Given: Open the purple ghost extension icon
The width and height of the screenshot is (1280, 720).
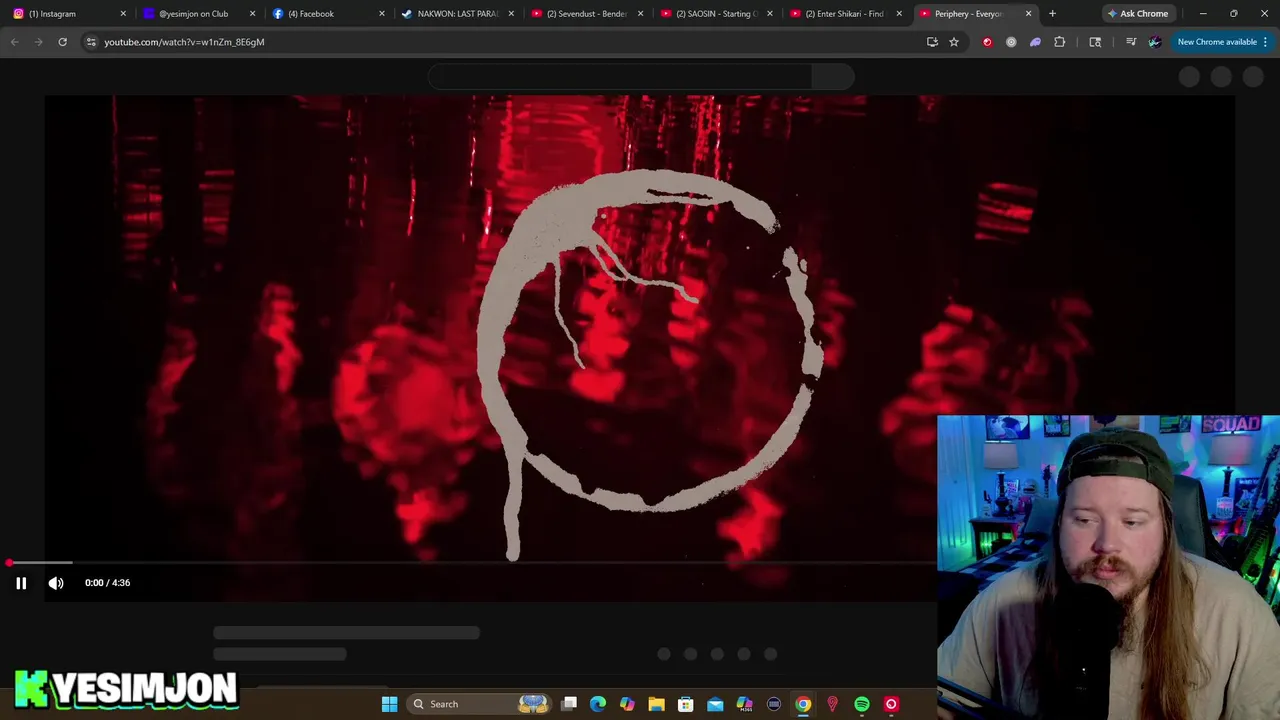Looking at the screenshot, I should 1035,42.
